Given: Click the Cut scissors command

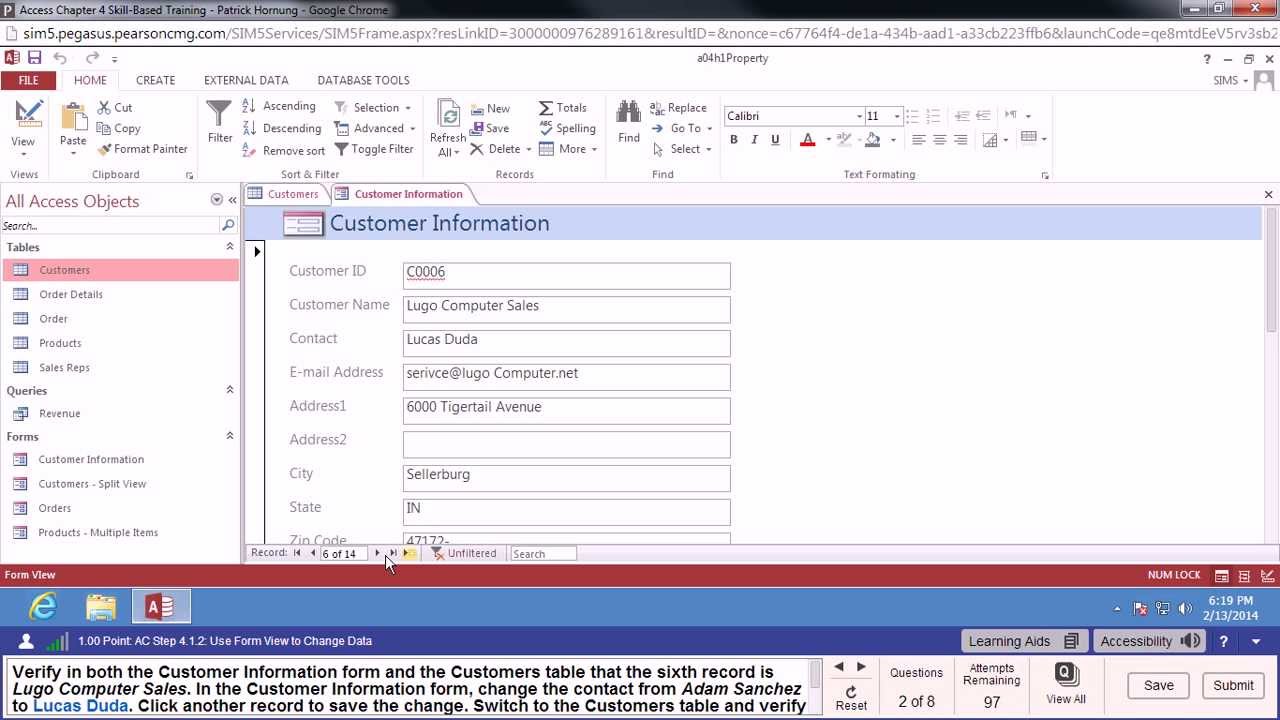Looking at the screenshot, I should click(114, 107).
